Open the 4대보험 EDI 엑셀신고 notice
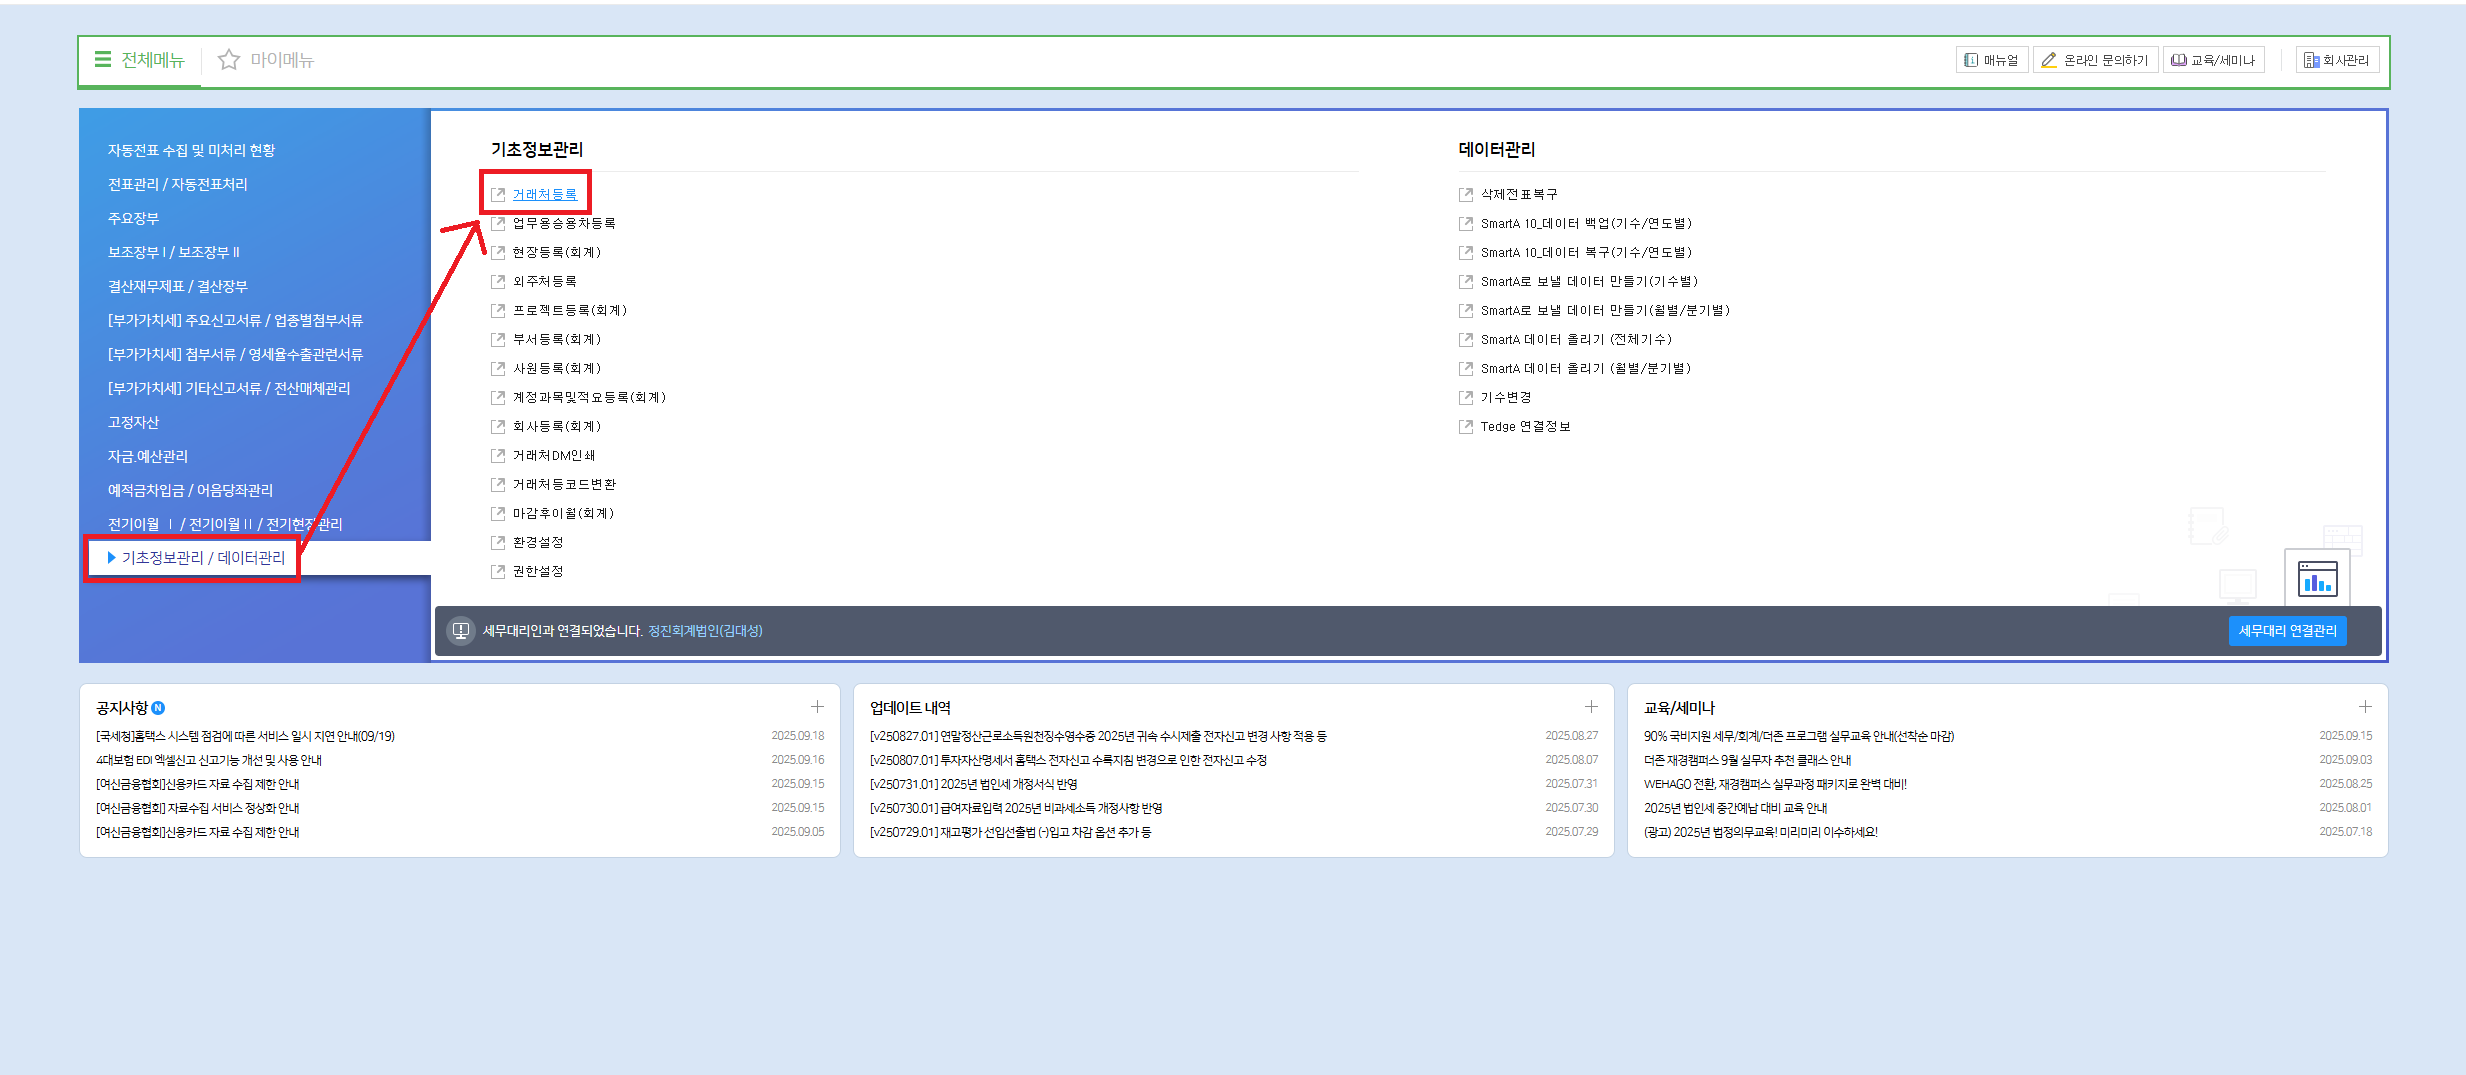The height and width of the screenshot is (1075, 2466). pos(209,760)
